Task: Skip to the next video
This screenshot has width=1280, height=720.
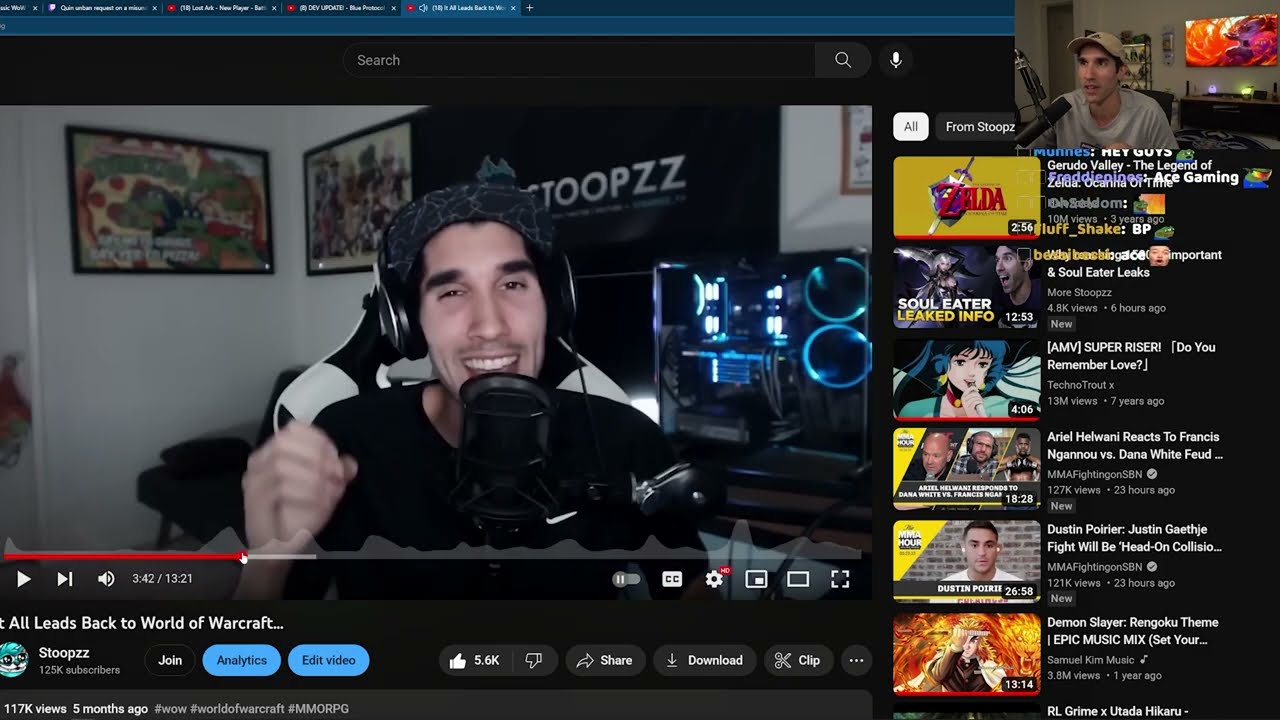Action: [x=65, y=579]
